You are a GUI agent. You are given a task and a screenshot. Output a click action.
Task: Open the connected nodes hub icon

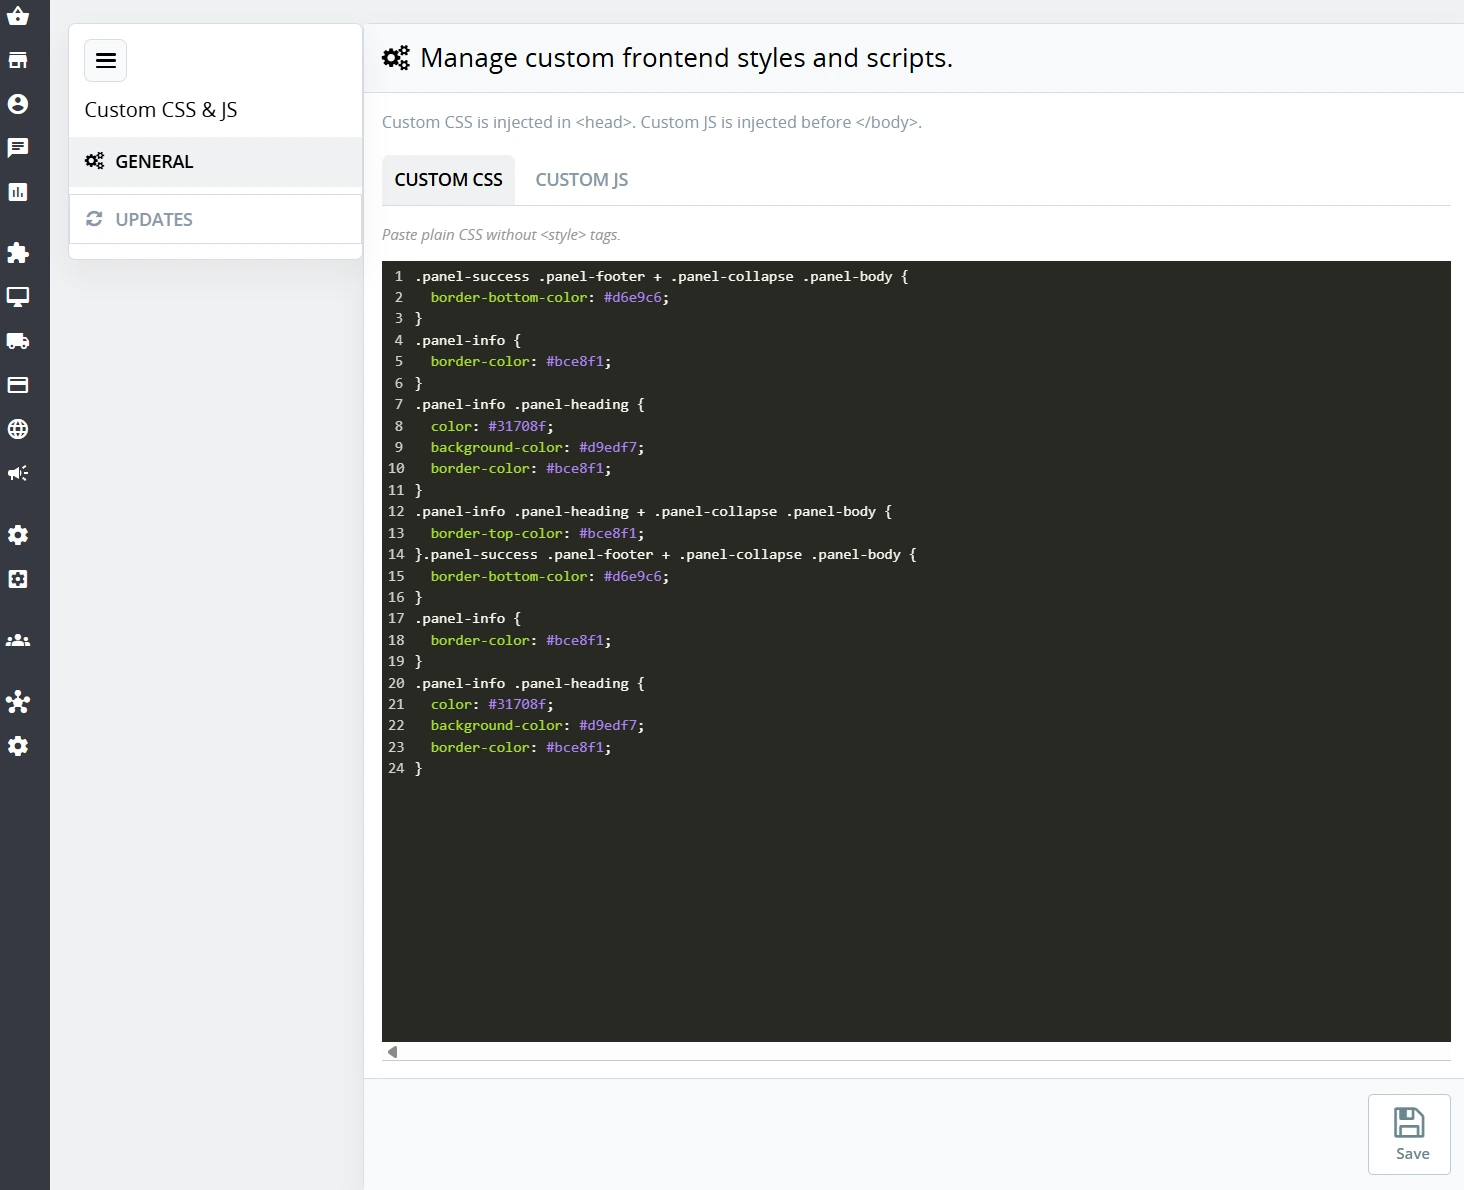pyautogui.click(x=18, y=702)
